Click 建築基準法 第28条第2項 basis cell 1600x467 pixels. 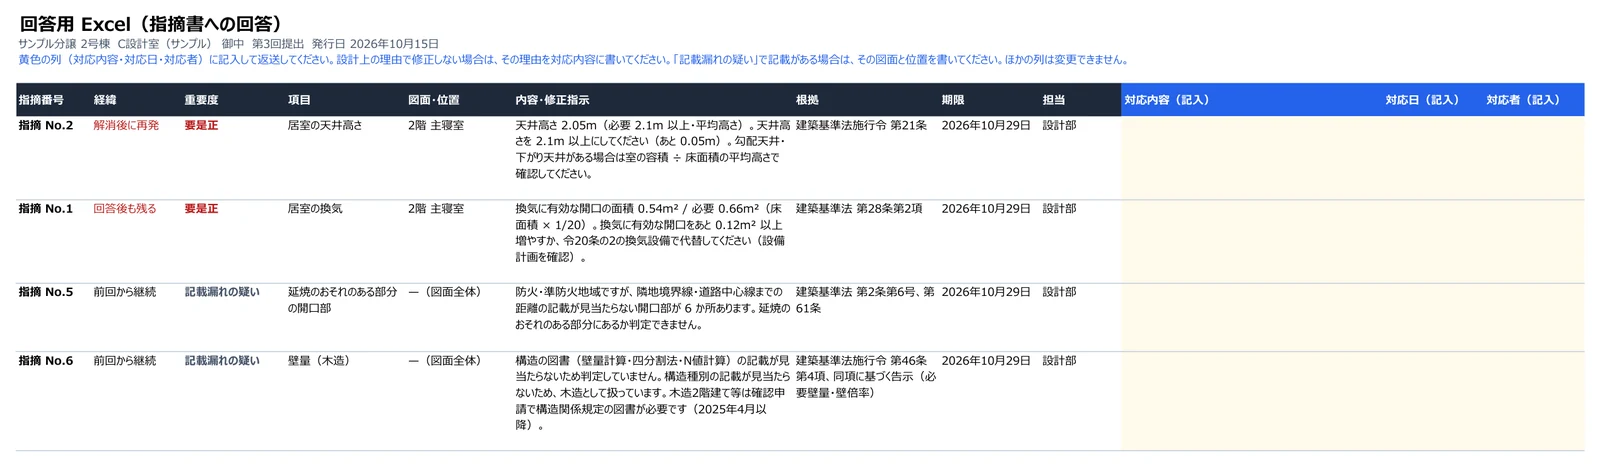coord(859,209)
